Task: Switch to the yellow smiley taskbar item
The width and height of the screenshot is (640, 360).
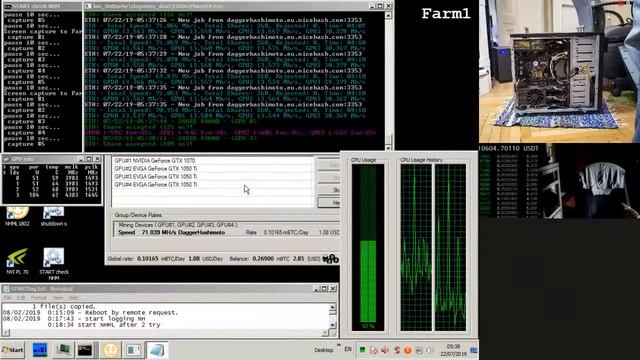Action: [110, 350]
